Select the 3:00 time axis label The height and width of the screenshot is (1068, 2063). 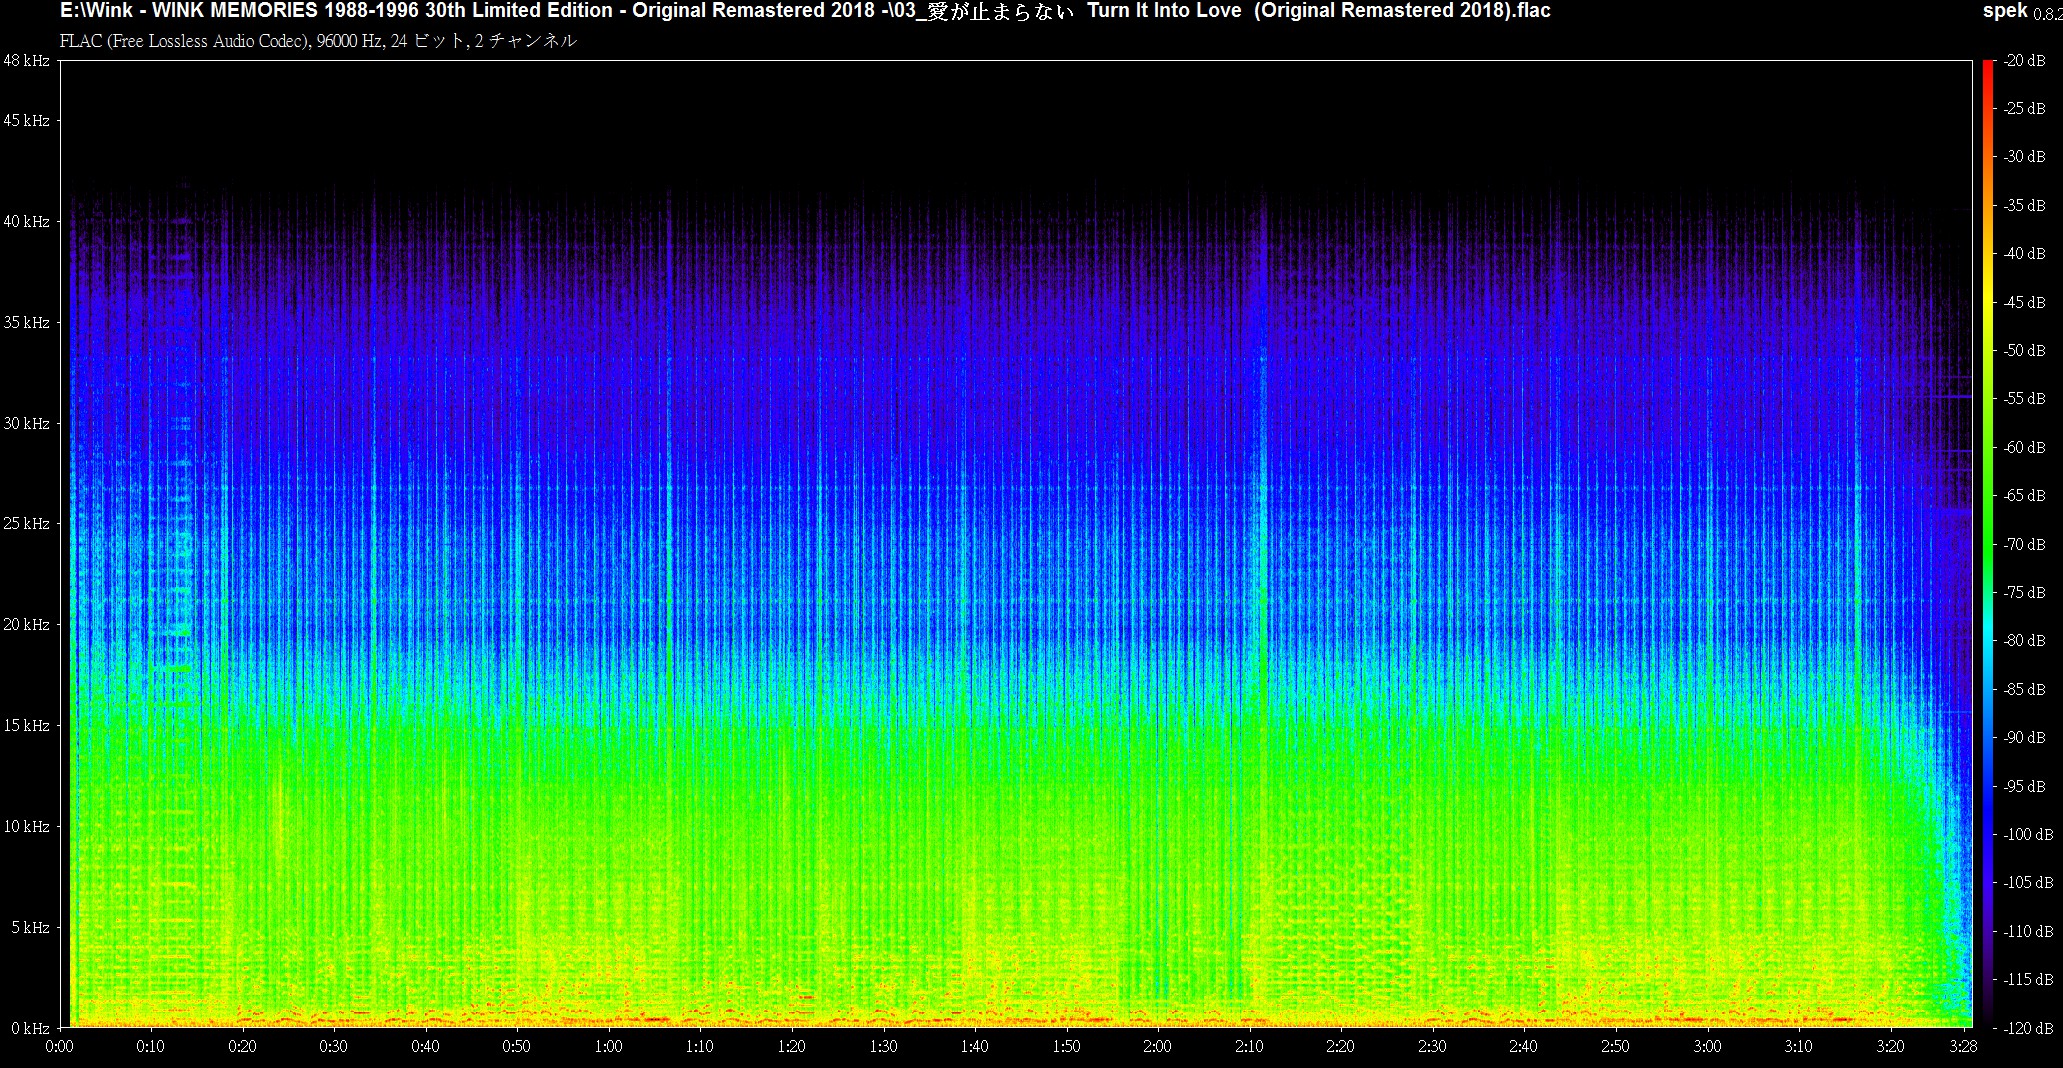[1707, 1047]
